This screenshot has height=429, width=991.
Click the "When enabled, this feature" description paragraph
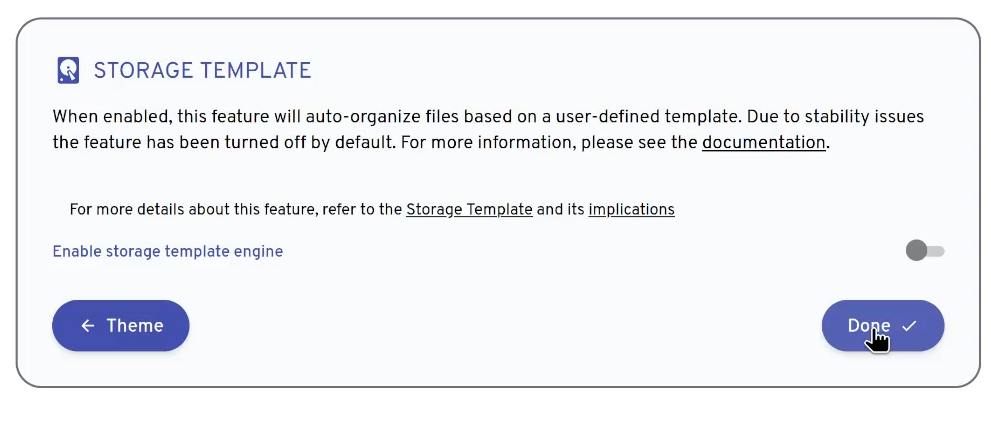pyautogui.click(x=488, y=130)
